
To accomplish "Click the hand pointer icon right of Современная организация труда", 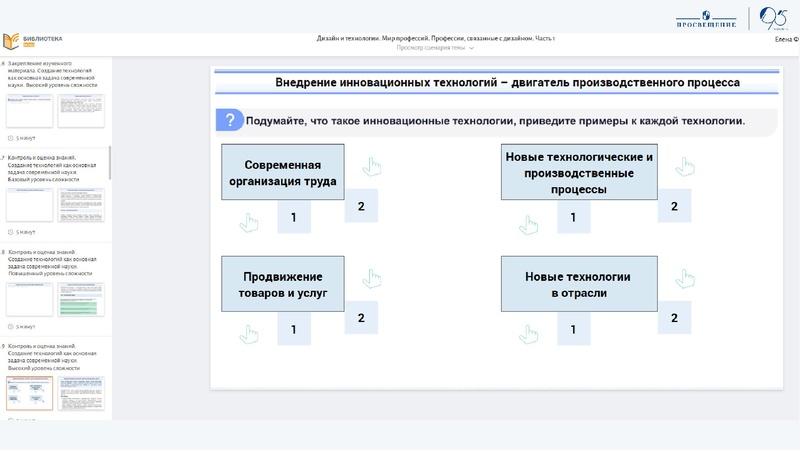I will (x=372, y=167).
